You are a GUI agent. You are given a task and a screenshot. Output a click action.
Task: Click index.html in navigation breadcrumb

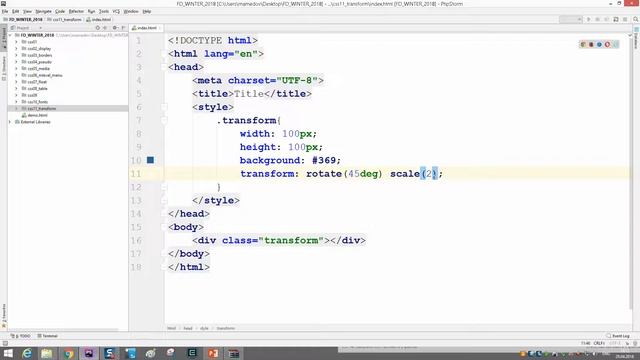(99, 19)
